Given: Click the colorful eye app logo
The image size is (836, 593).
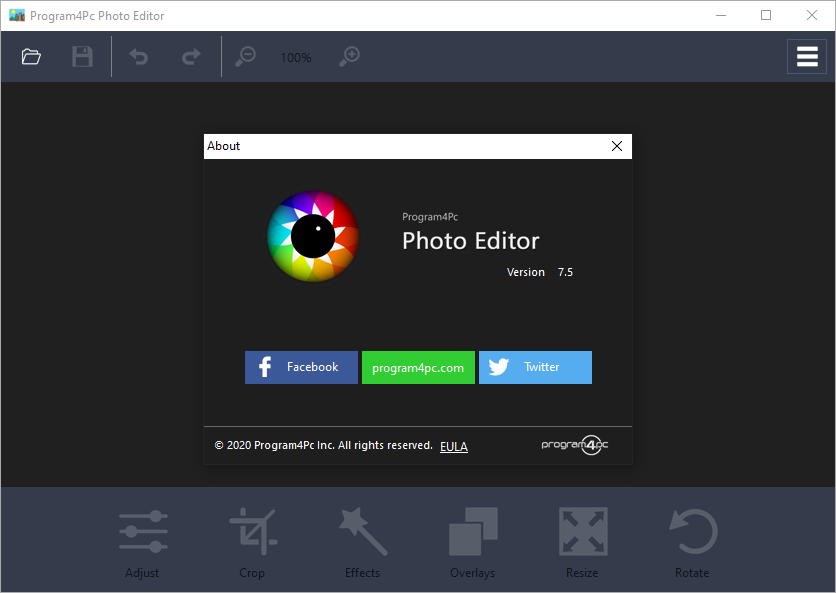Looking at the screenshot, I should 313,236.
